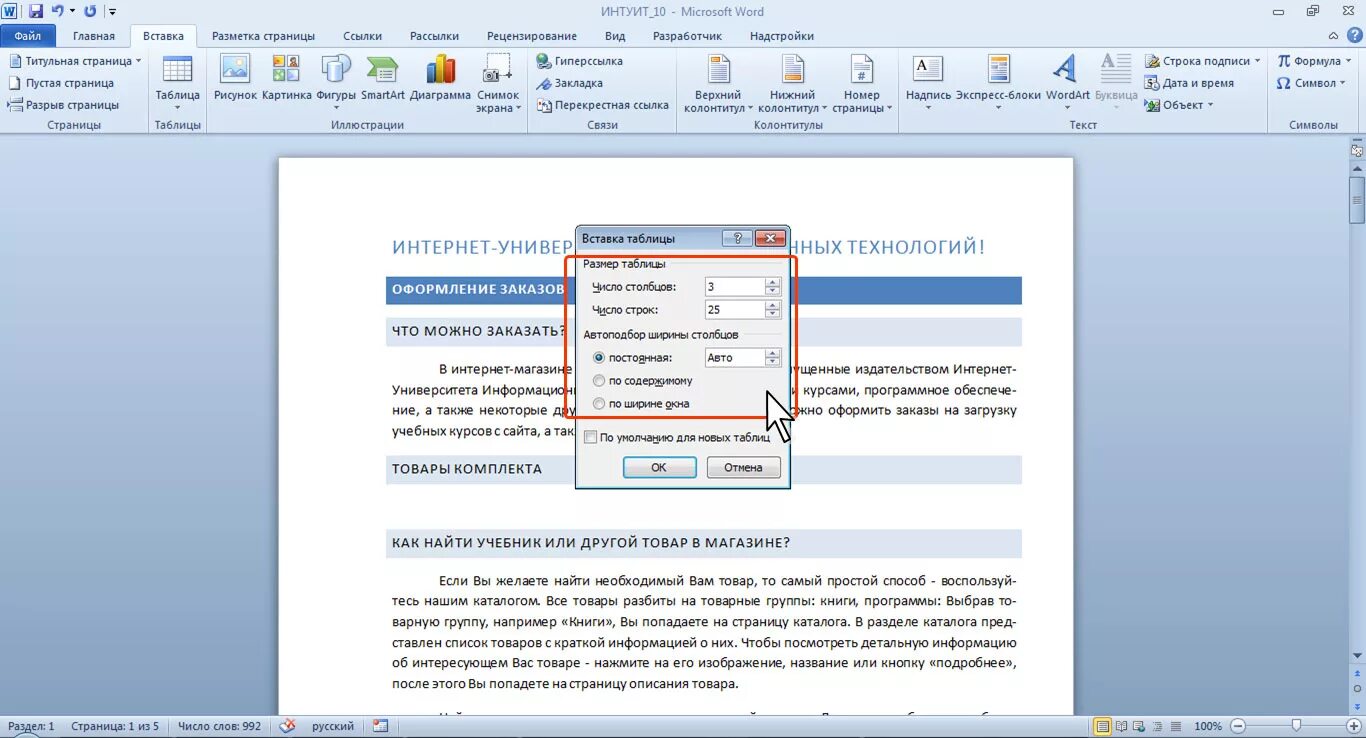The height and width of the screenshot is (738, 1366).
Task: Switch to Print Layout view button
Action: [x=1103, y=726]
